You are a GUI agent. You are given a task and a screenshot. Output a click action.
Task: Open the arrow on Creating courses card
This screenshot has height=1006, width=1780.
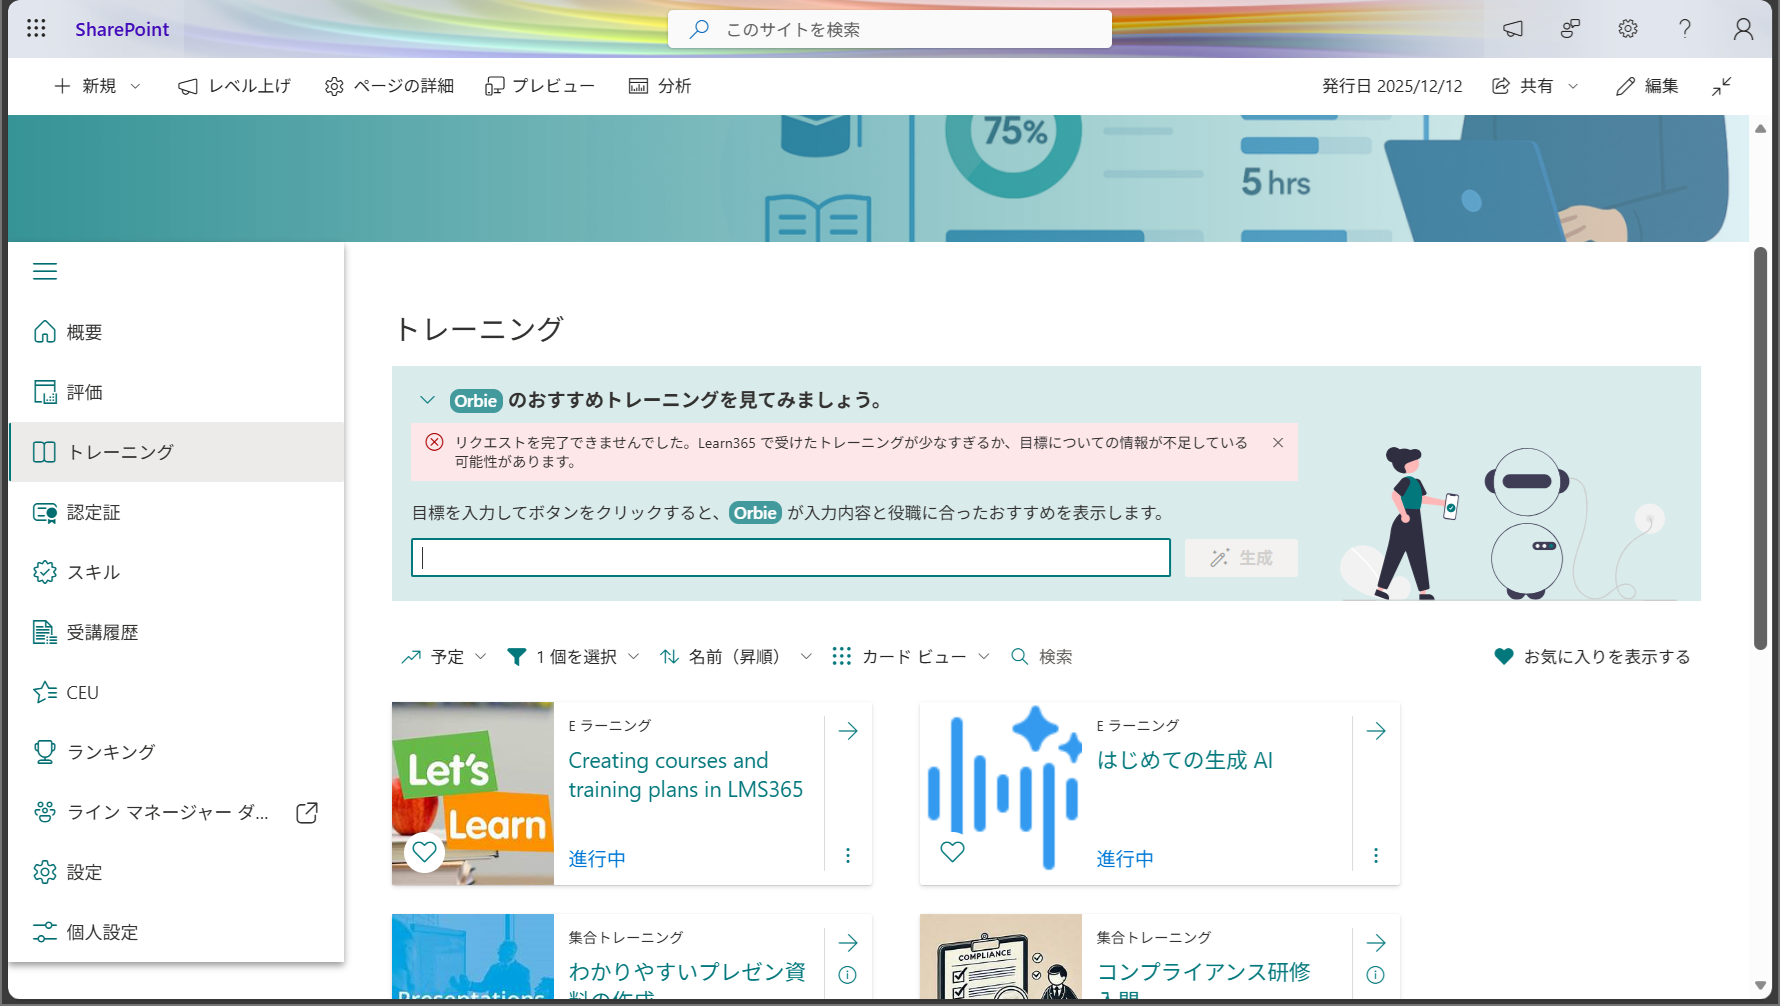coord(848,731)
